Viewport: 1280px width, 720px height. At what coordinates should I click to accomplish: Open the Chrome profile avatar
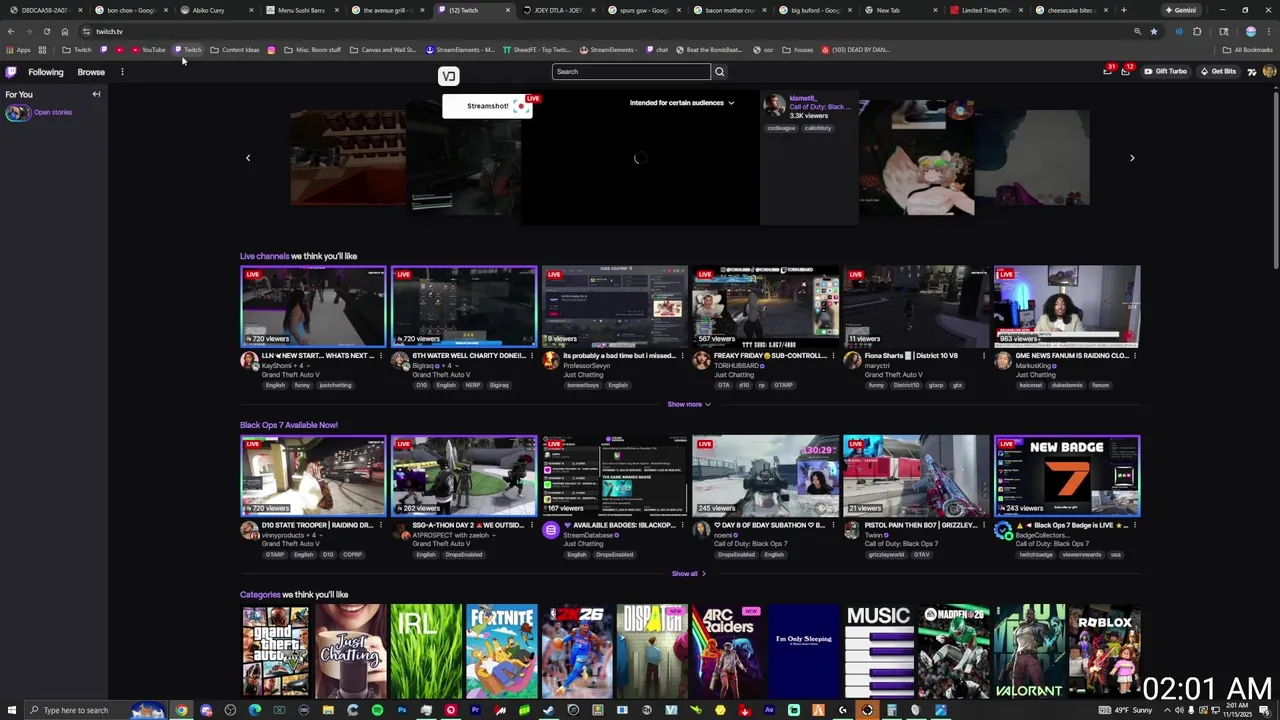point(1250,31)
